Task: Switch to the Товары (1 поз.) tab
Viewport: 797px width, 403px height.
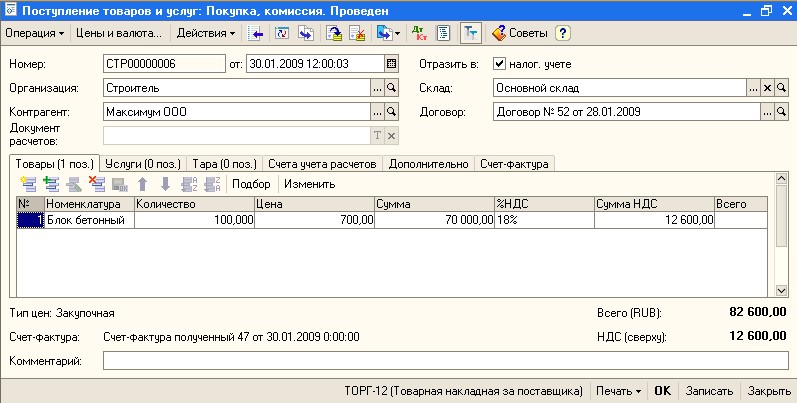Action: click(54, 164)
